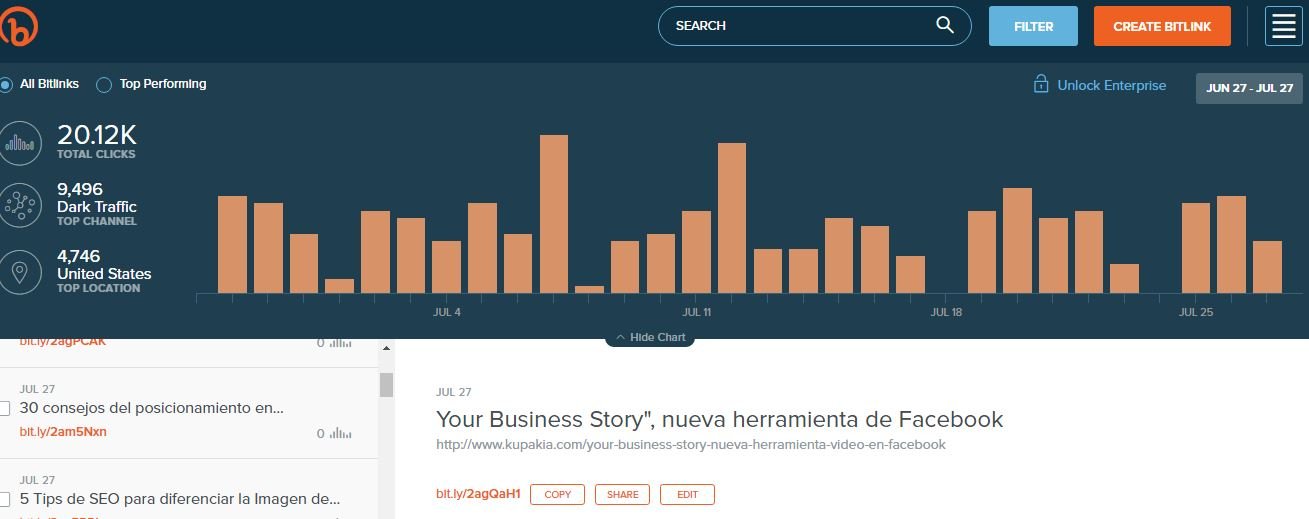Open the JUN 27 - JUL 27 date range

point(1249,88)
